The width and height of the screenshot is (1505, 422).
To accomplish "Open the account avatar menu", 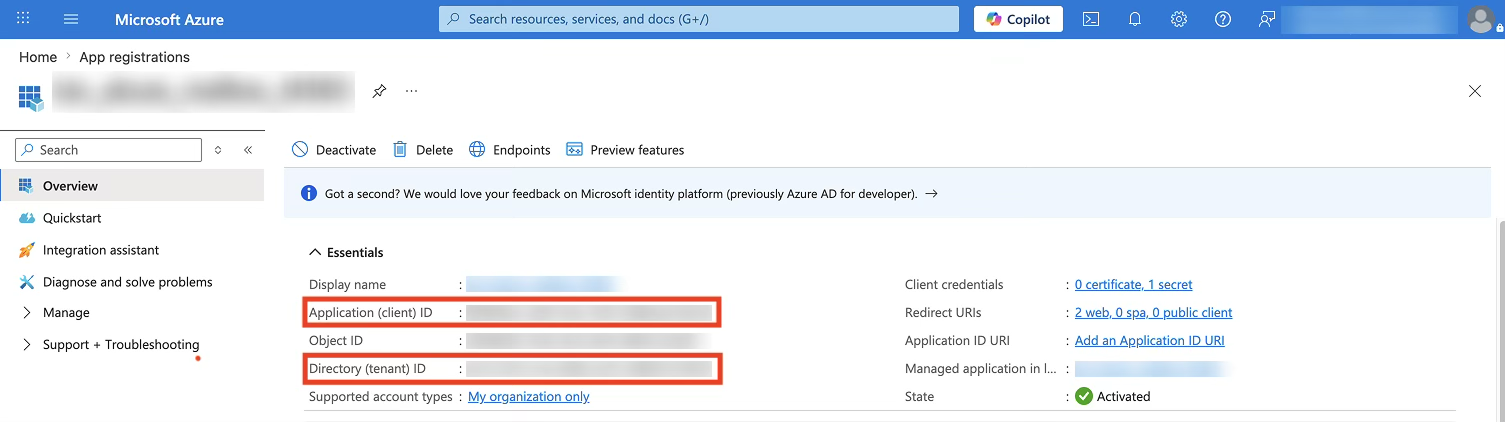I will 1481,19.
